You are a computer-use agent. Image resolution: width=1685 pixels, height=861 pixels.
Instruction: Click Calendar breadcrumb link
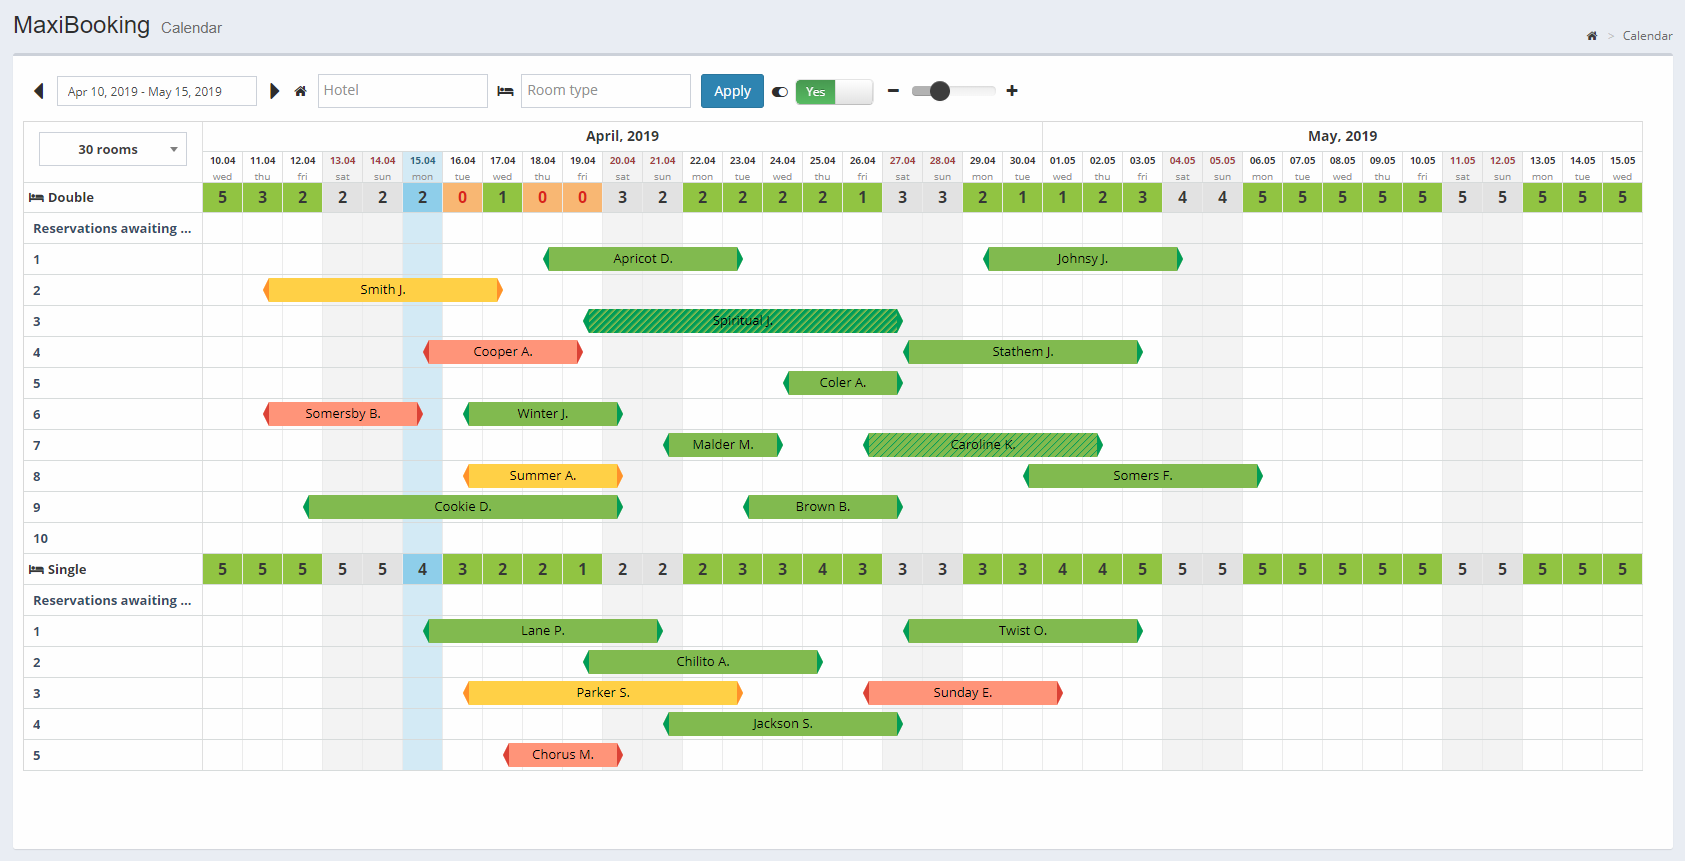1647,36
